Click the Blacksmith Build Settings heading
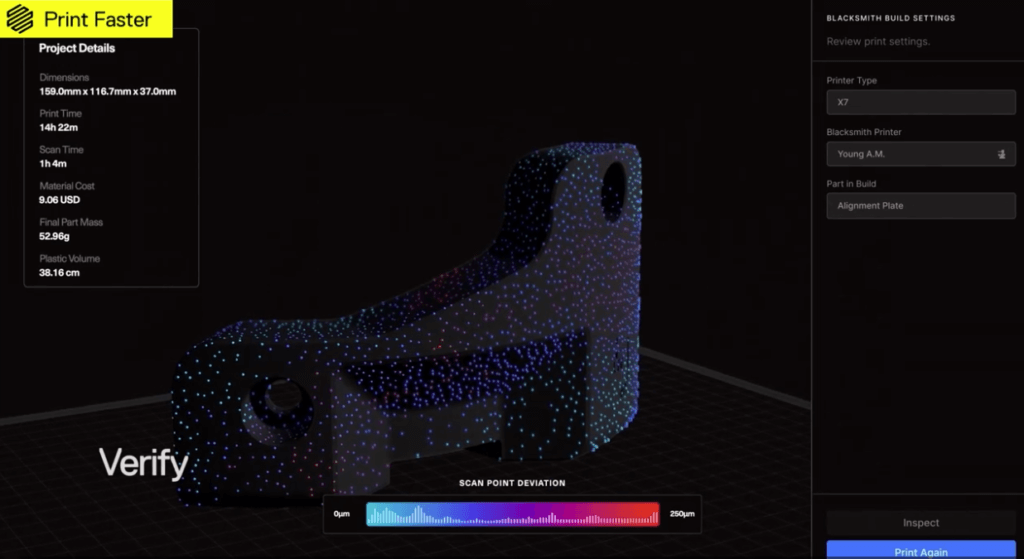This screenshot has height=559, width=1024. pos(891,18)
